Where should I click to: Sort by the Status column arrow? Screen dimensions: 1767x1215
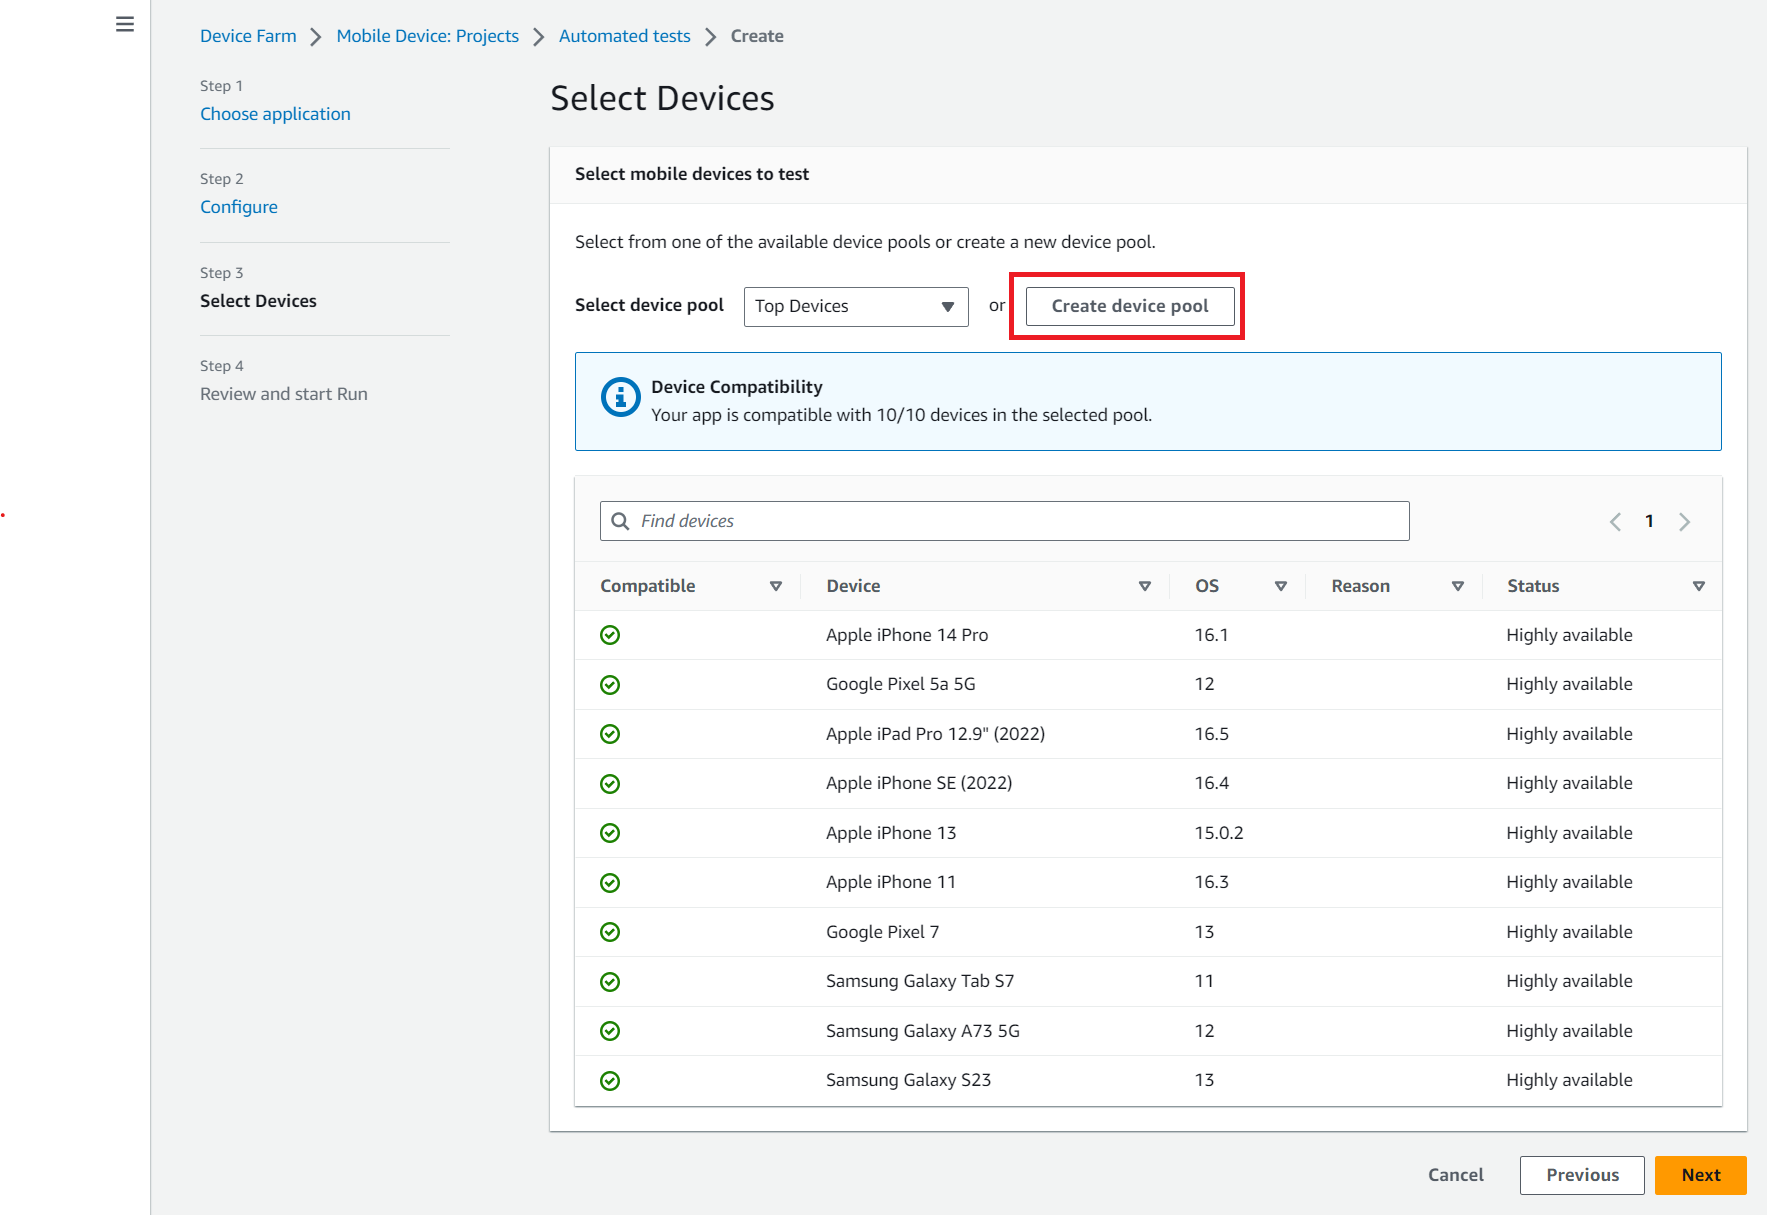(1698, 586)
